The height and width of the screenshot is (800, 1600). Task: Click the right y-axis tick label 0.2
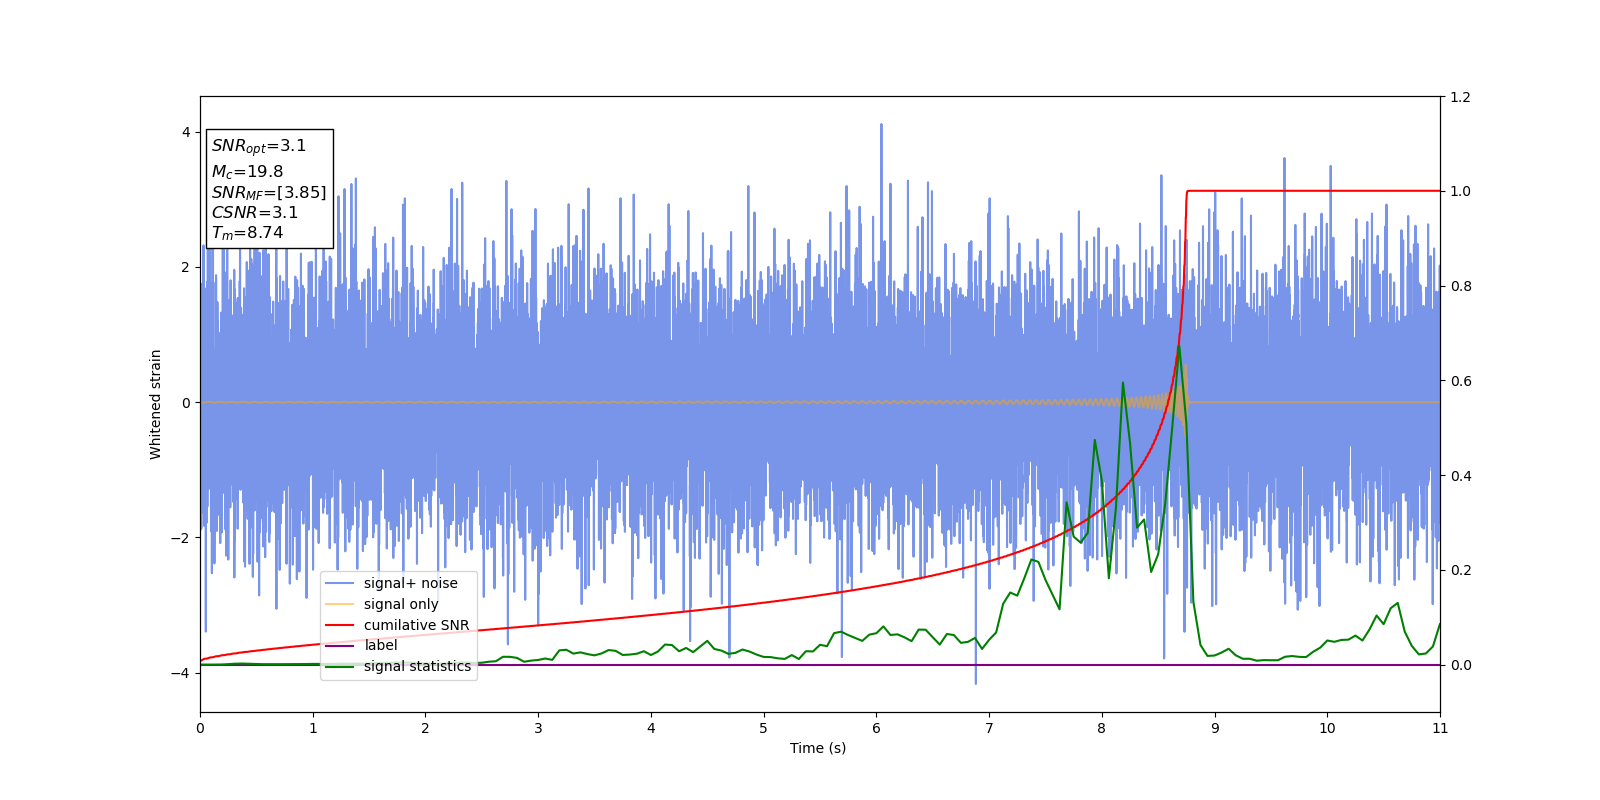(1460, 570)
